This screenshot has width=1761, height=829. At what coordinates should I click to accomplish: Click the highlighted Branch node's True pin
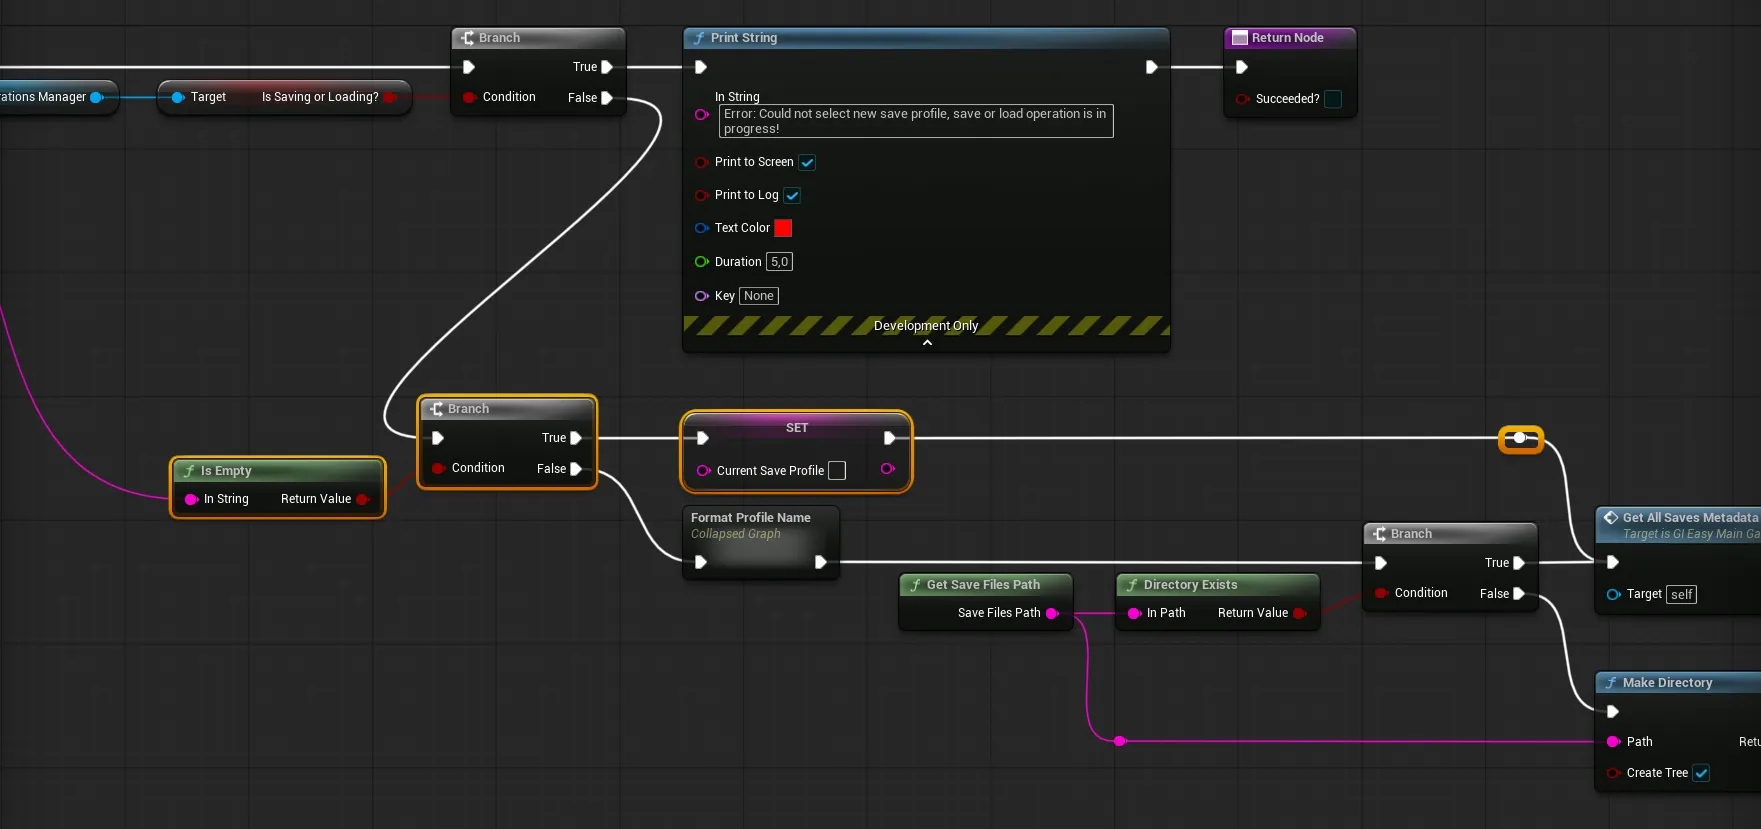576,438
